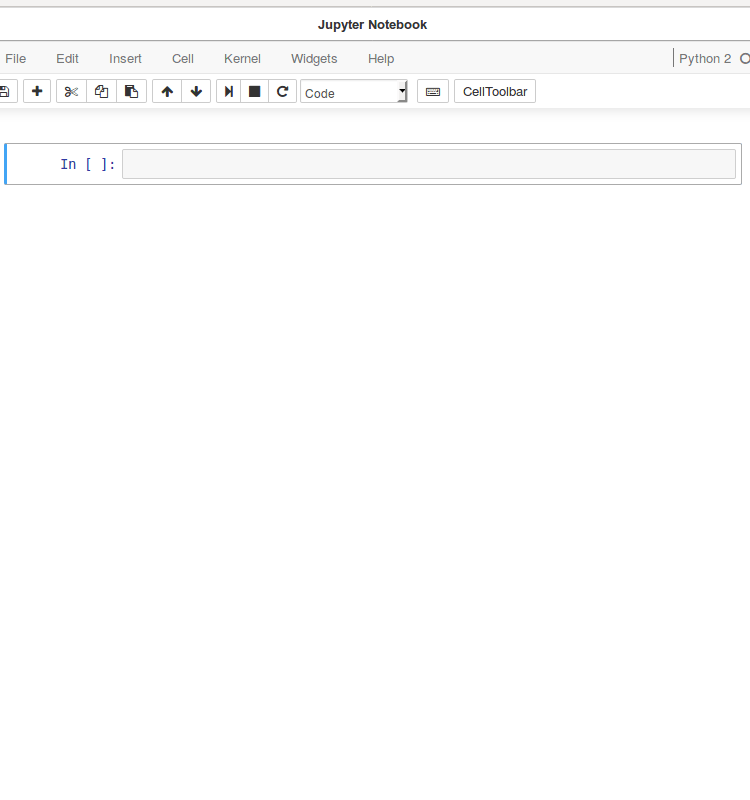750x800 pixels.
Task: Move the selected cell up
Action: tap(167, 92)
